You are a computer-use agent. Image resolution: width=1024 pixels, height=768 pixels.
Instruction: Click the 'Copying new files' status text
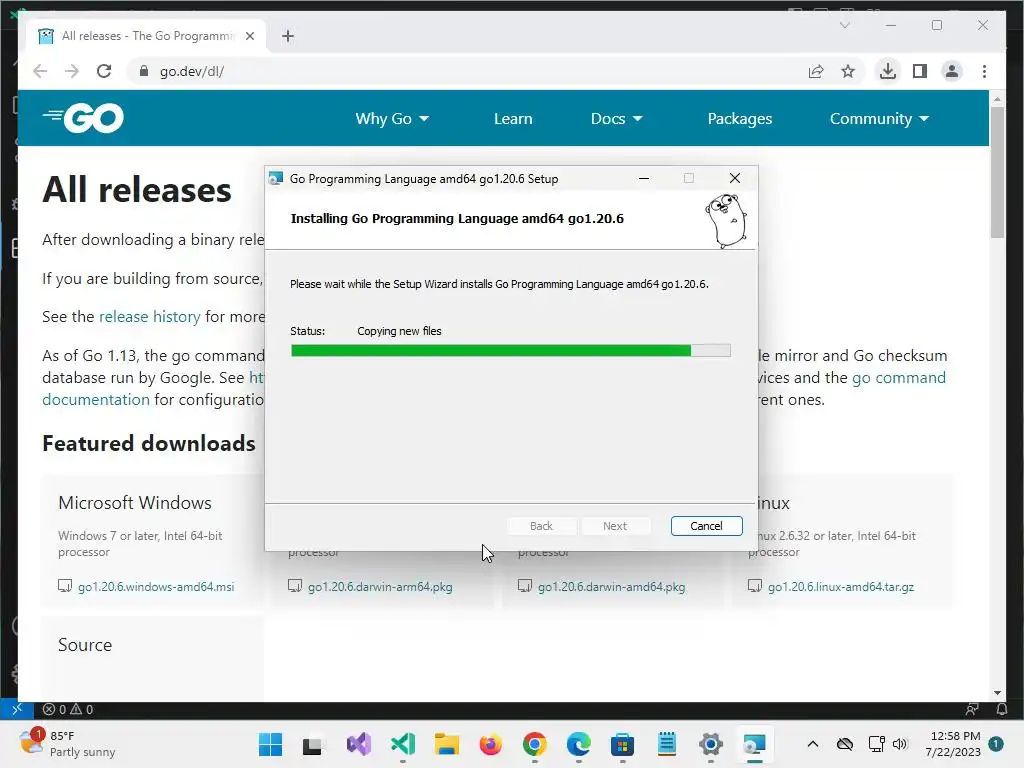399,331
